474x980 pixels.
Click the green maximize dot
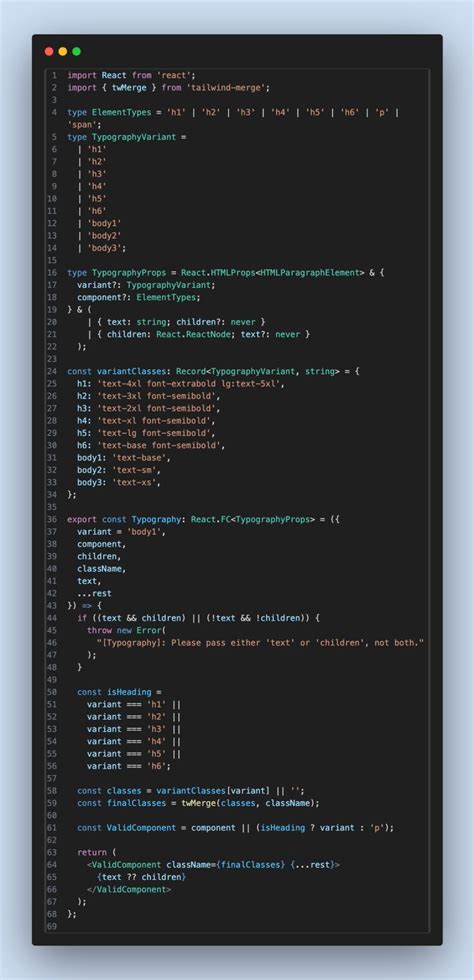pos(76,51)
